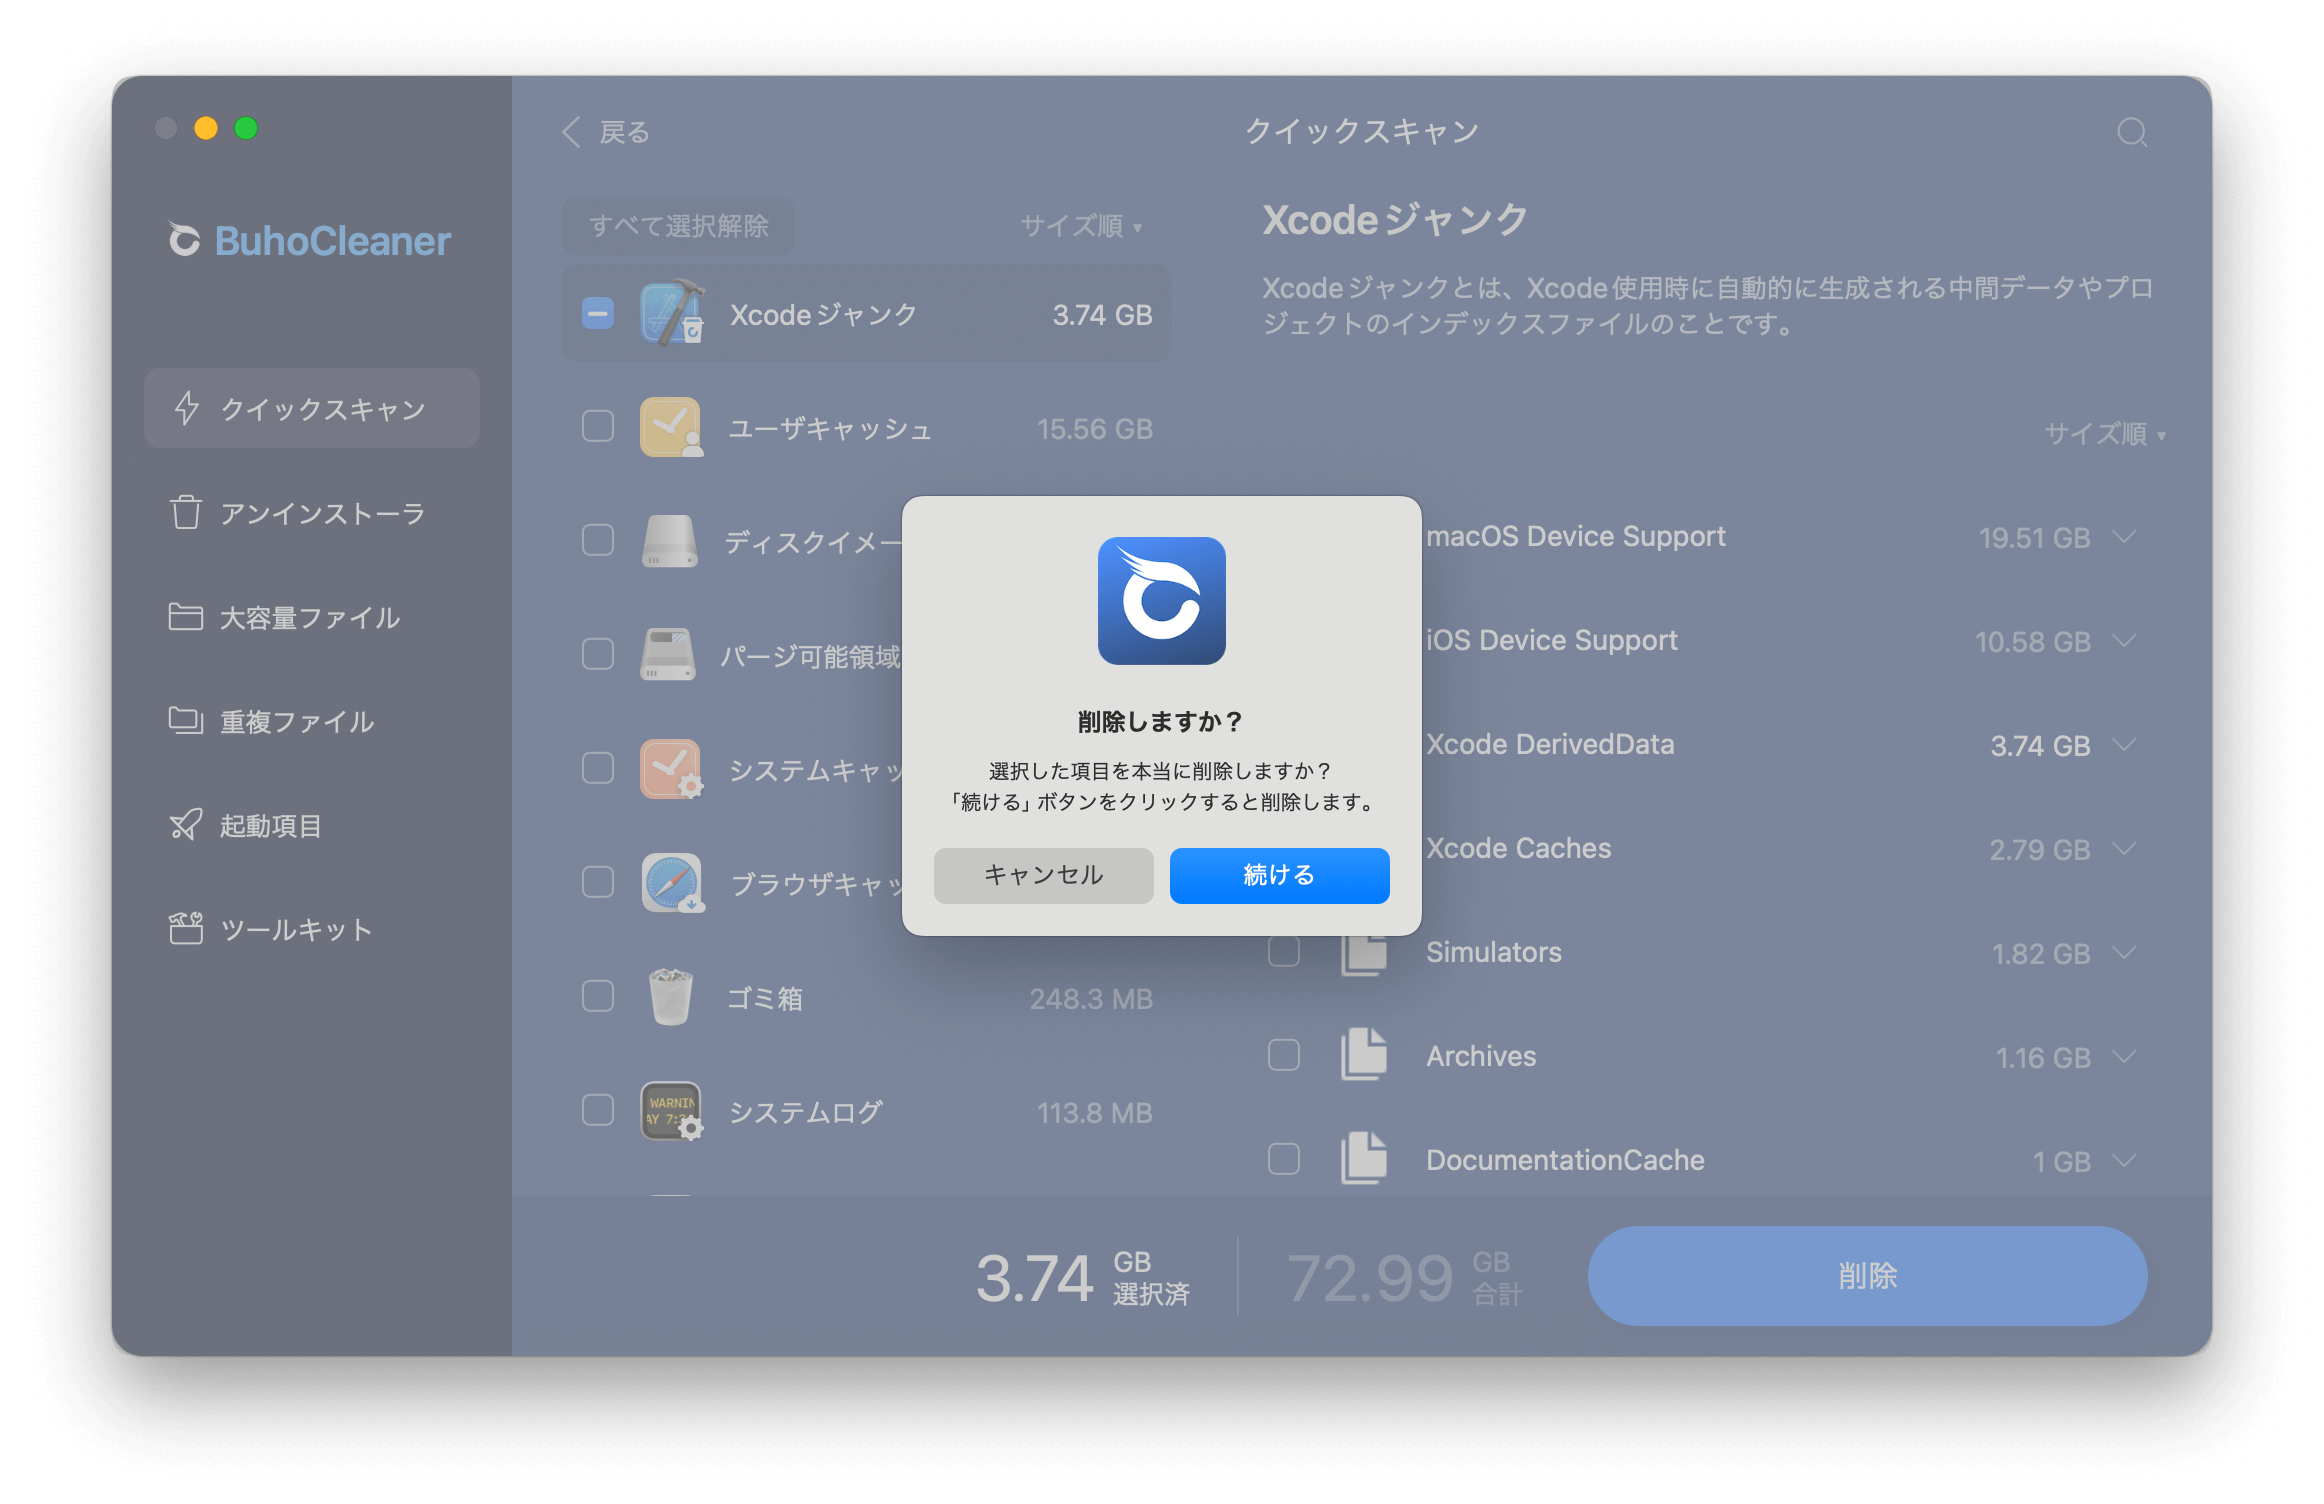Check the ゴミ箱 checkbox
Viewport: 2324px width, 1504px height.
598,997
